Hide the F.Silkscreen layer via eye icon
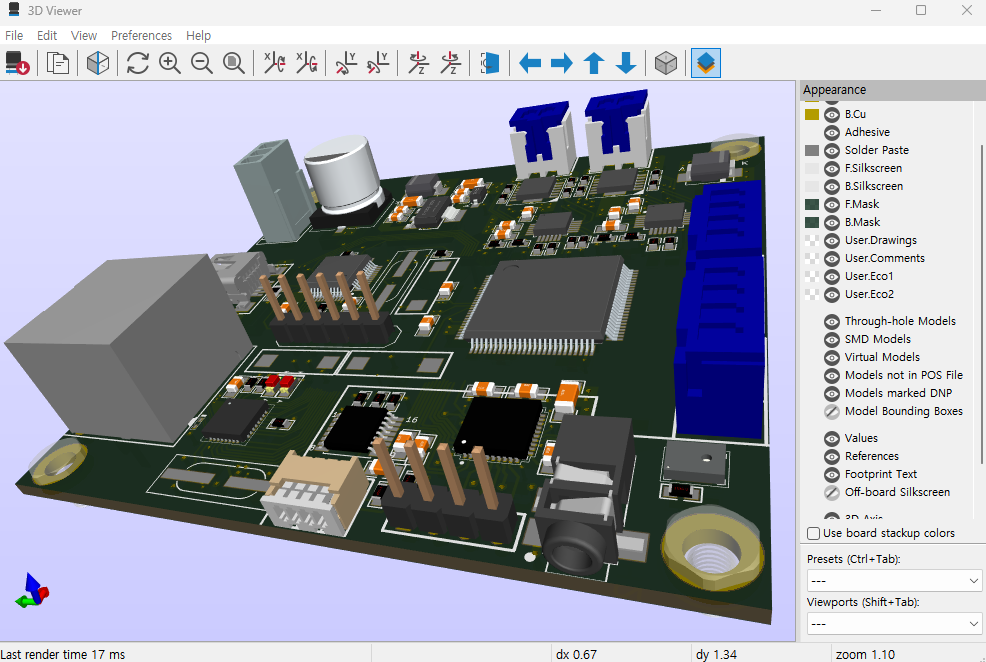 click(832, 168)
